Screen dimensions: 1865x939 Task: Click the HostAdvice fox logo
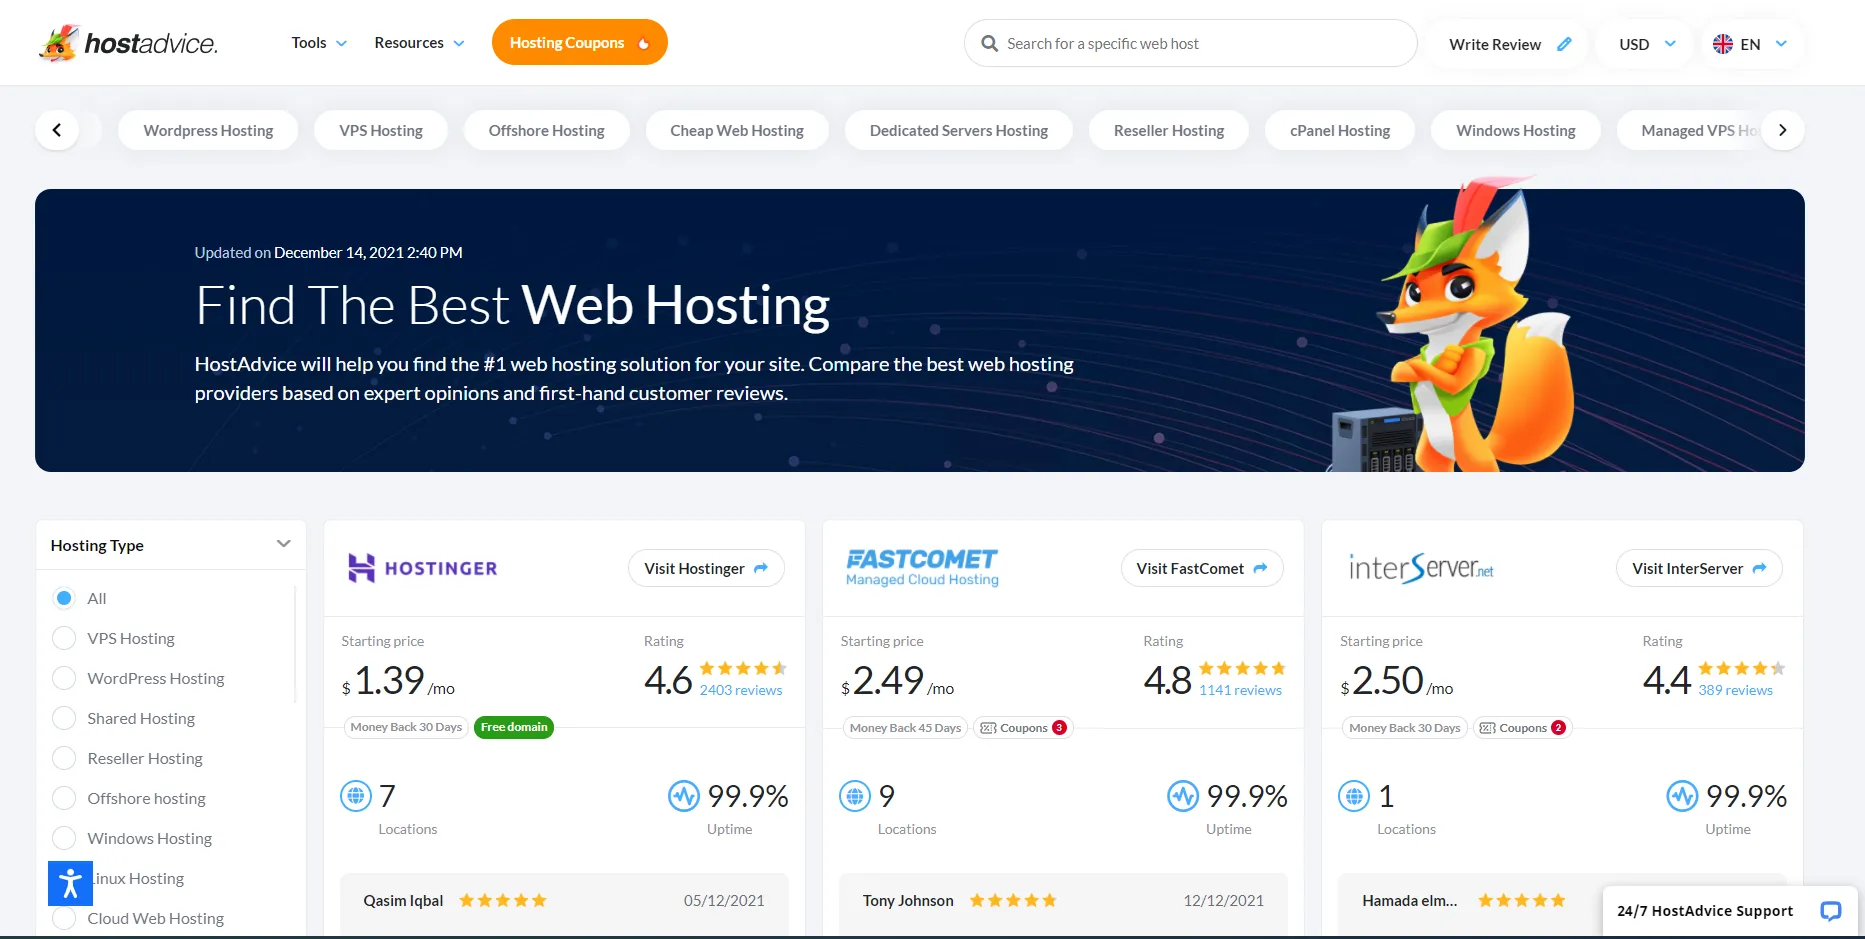coord(60,42)
